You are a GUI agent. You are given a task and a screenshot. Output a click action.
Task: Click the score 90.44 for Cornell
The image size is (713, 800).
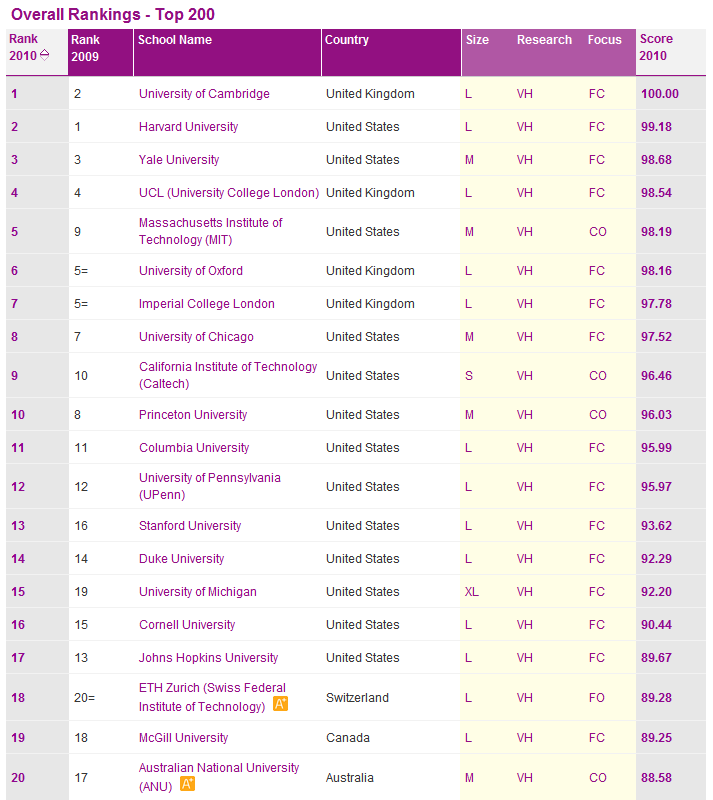click(656, 625)
